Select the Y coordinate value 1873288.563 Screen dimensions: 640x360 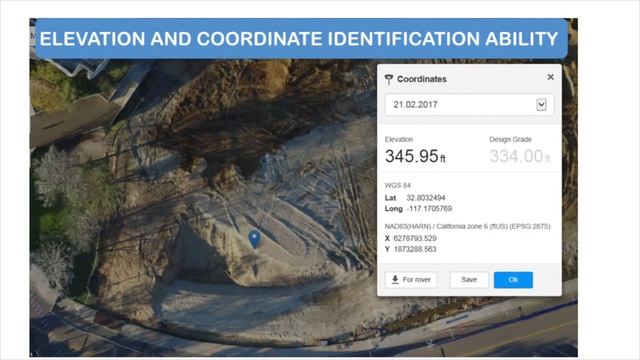(x=415, y=249)
